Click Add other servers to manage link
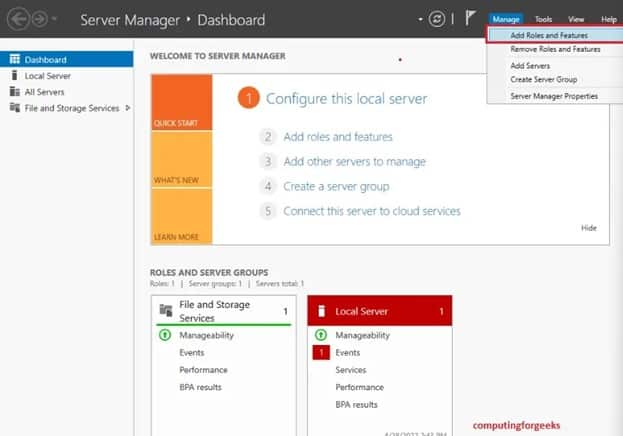 [354, 161]
